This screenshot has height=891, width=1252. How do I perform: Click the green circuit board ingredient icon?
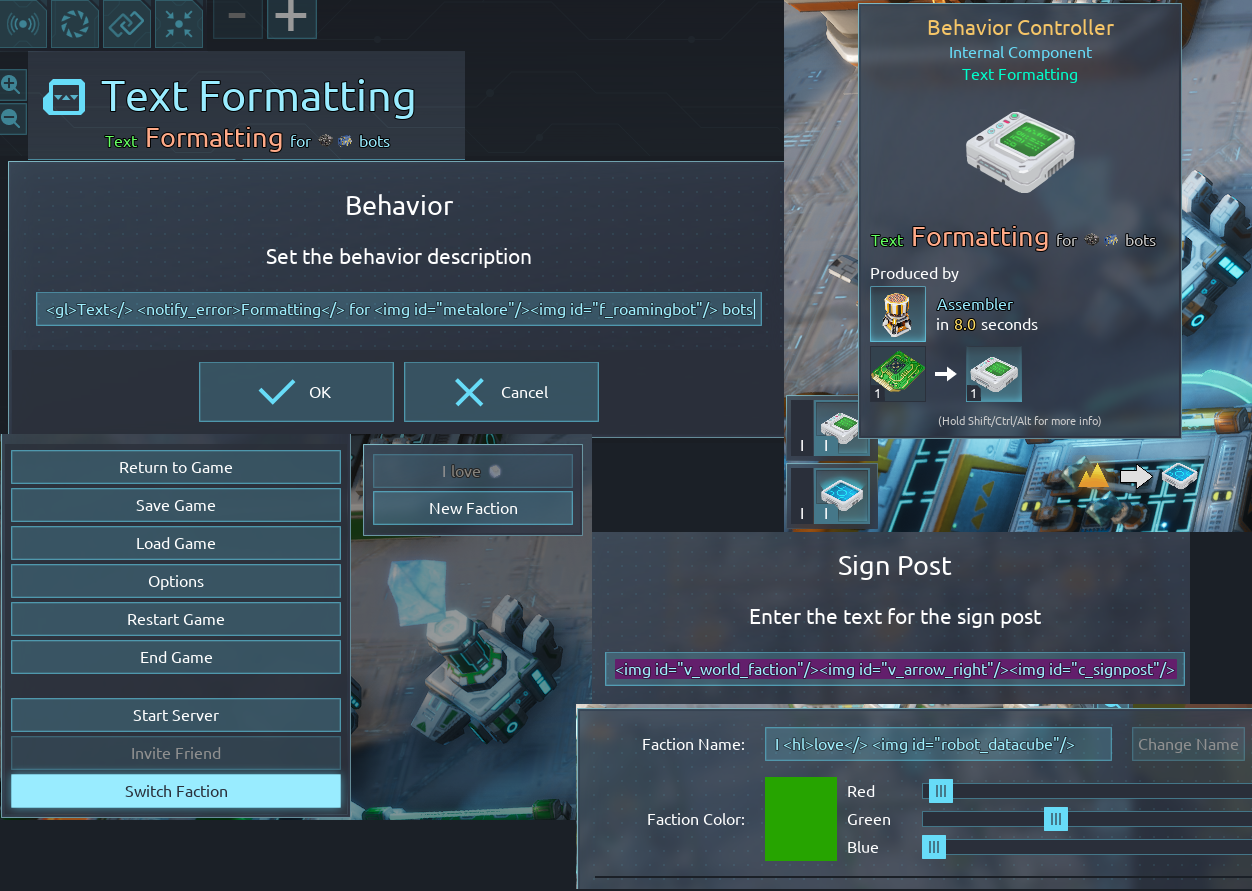[898, 375]
